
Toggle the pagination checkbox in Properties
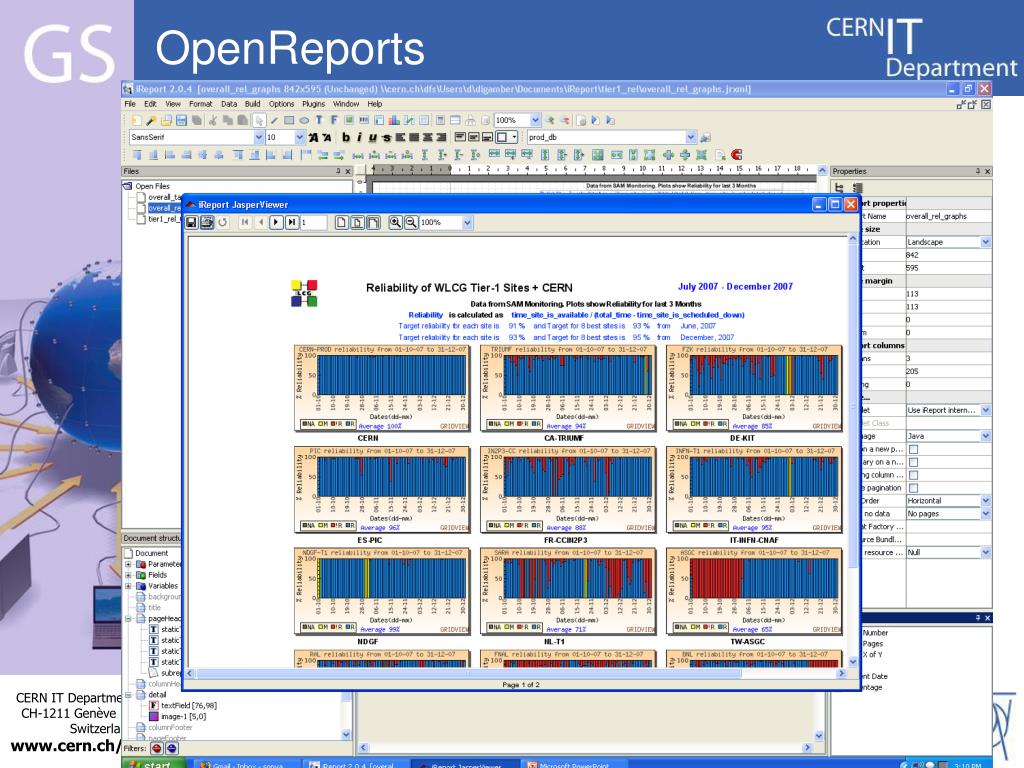914,488
